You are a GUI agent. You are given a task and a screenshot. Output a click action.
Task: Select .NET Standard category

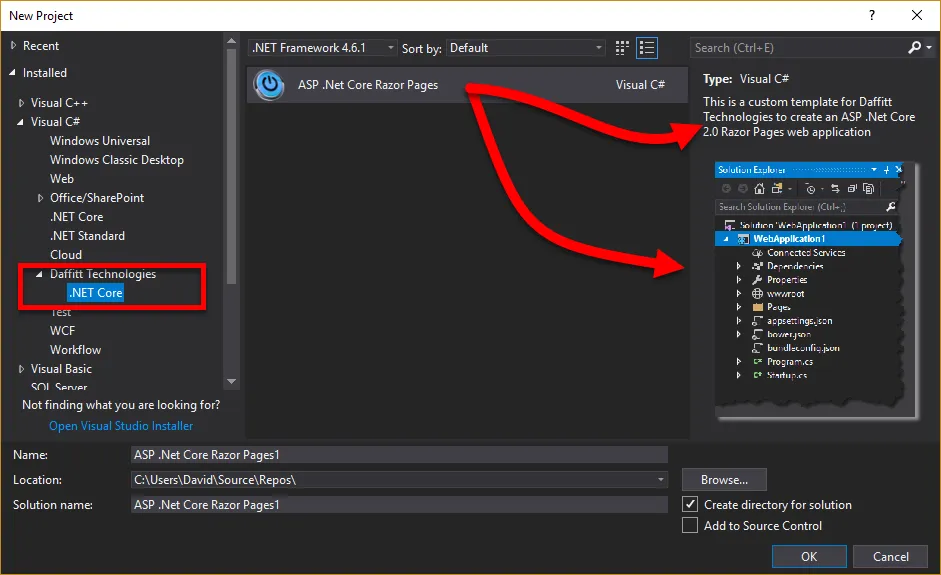coord(88,236)
